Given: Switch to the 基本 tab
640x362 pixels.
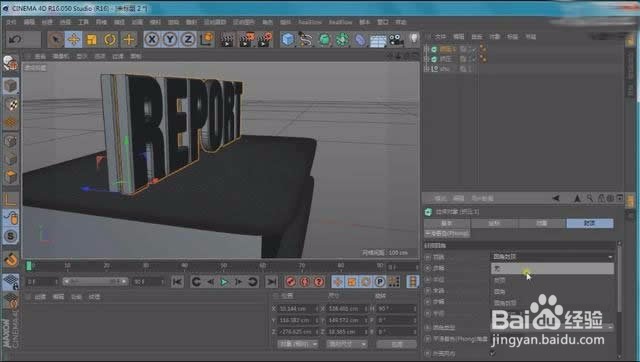Looking at the screenshot, I should tap(447, 223).
